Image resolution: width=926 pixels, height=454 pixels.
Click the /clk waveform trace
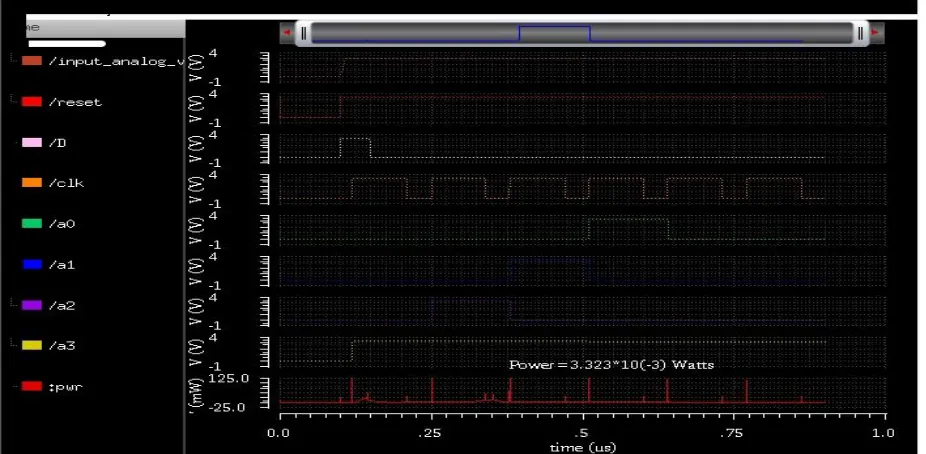pyautogui.click(x=552, y=188)
